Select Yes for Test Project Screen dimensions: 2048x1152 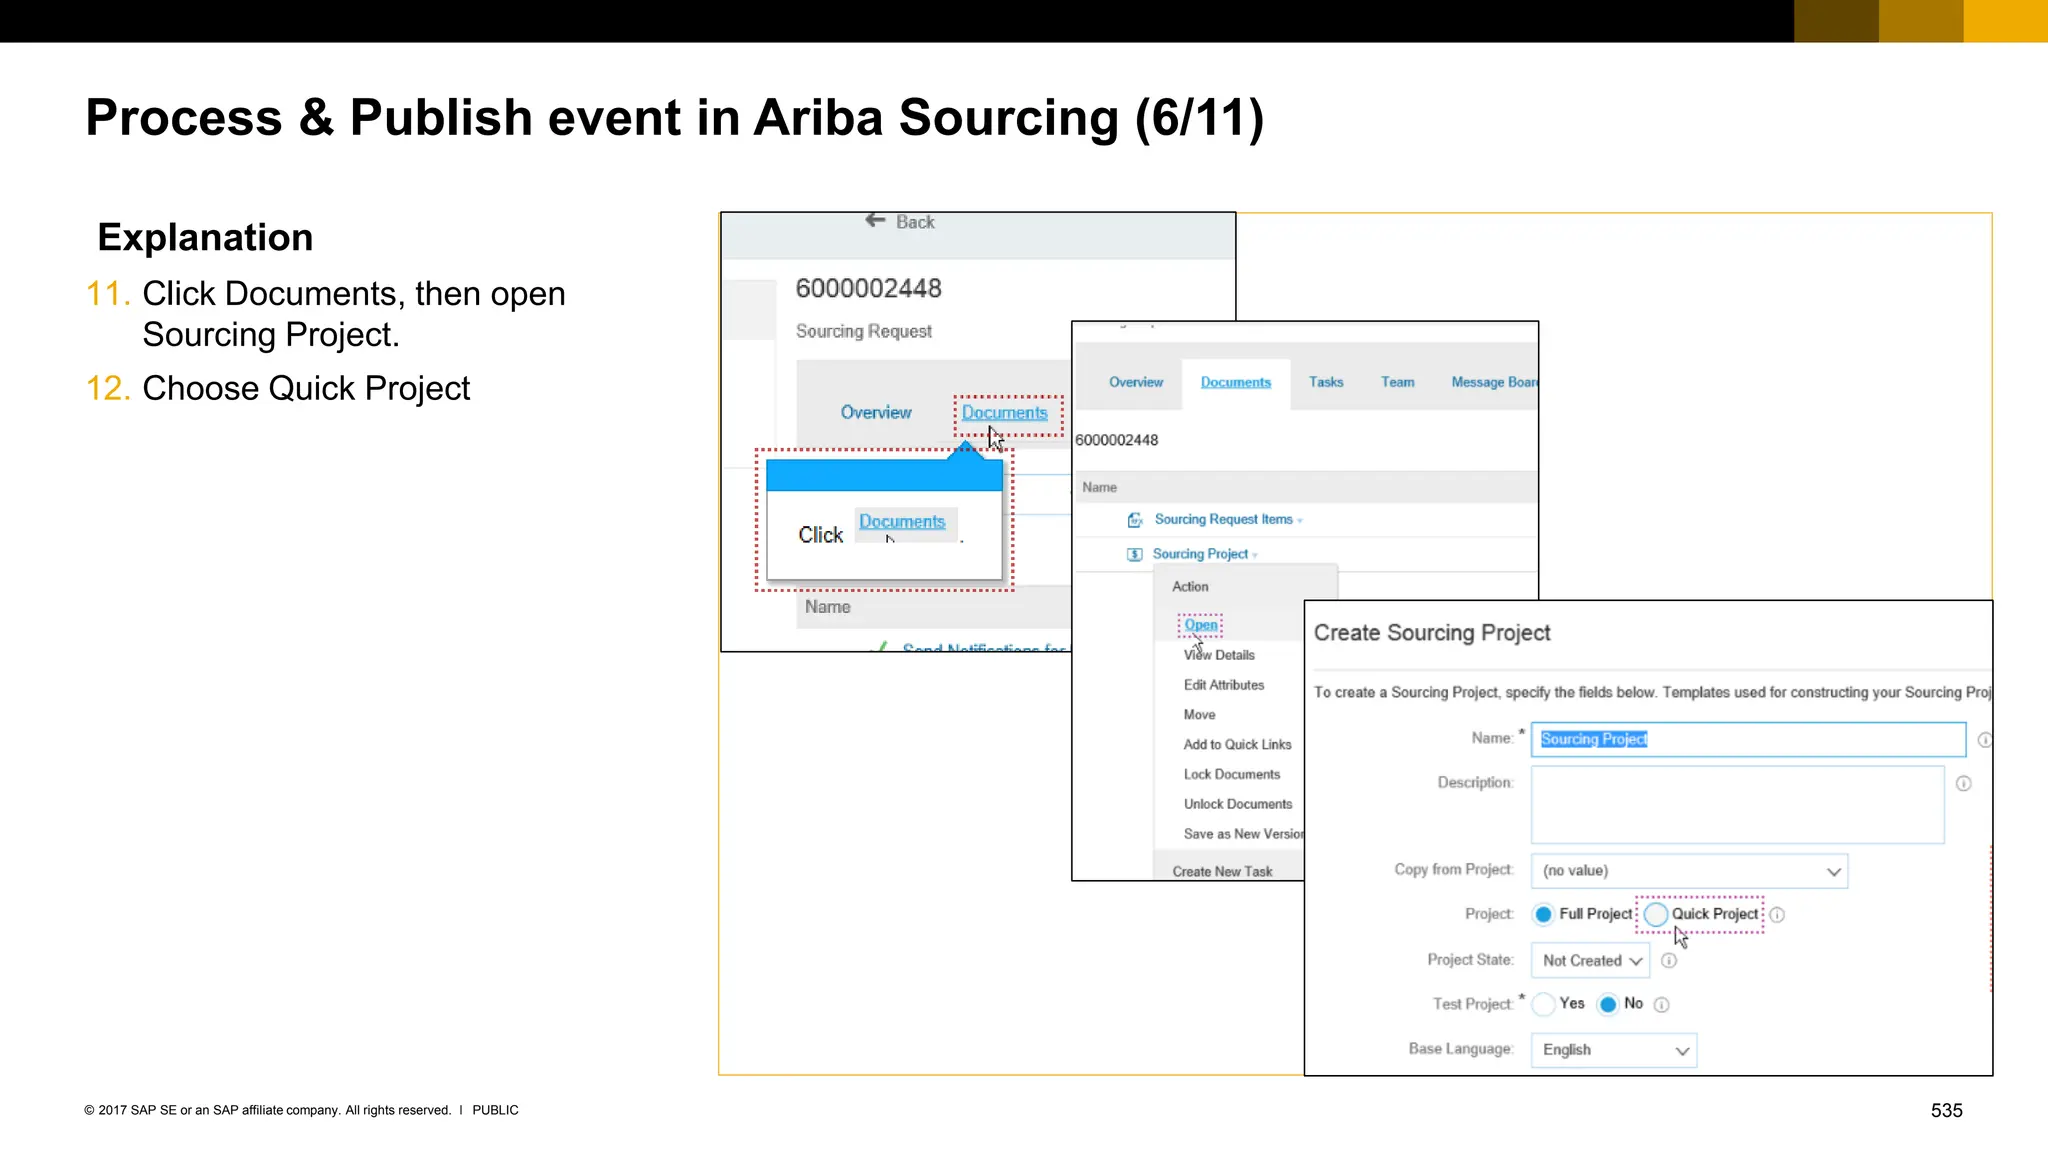pos(1543,1004)
